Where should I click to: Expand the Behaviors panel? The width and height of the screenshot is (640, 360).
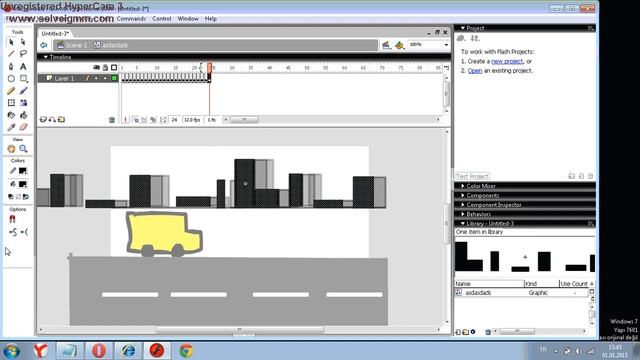point(462,214)
